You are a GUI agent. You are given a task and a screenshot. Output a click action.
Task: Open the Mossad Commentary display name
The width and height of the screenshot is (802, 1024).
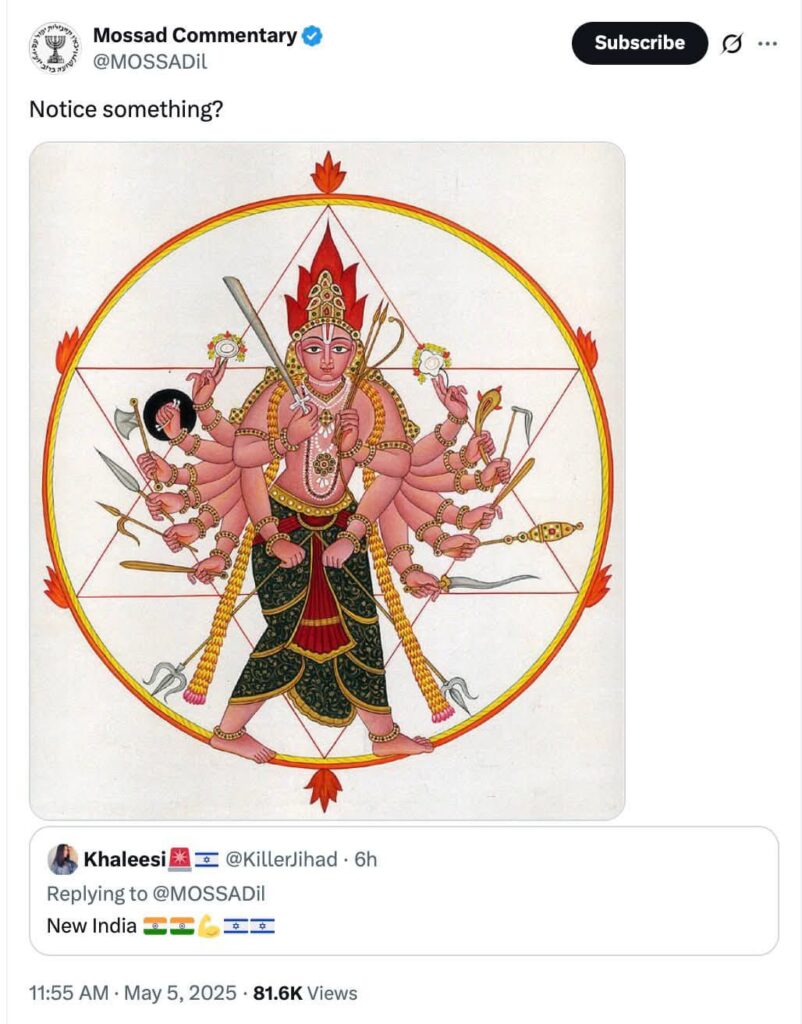pos(194,36)
